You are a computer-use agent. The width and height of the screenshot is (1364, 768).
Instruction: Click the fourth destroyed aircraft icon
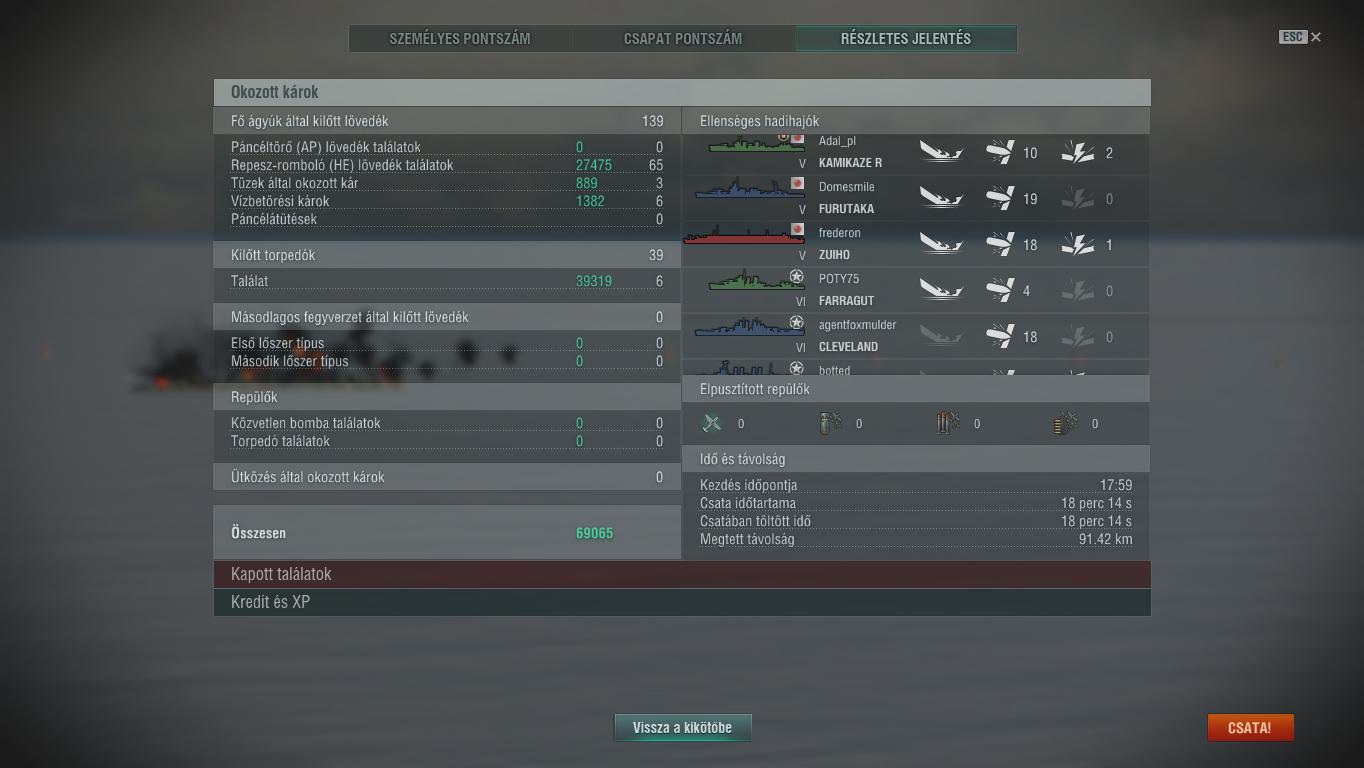pos(1066,424)
